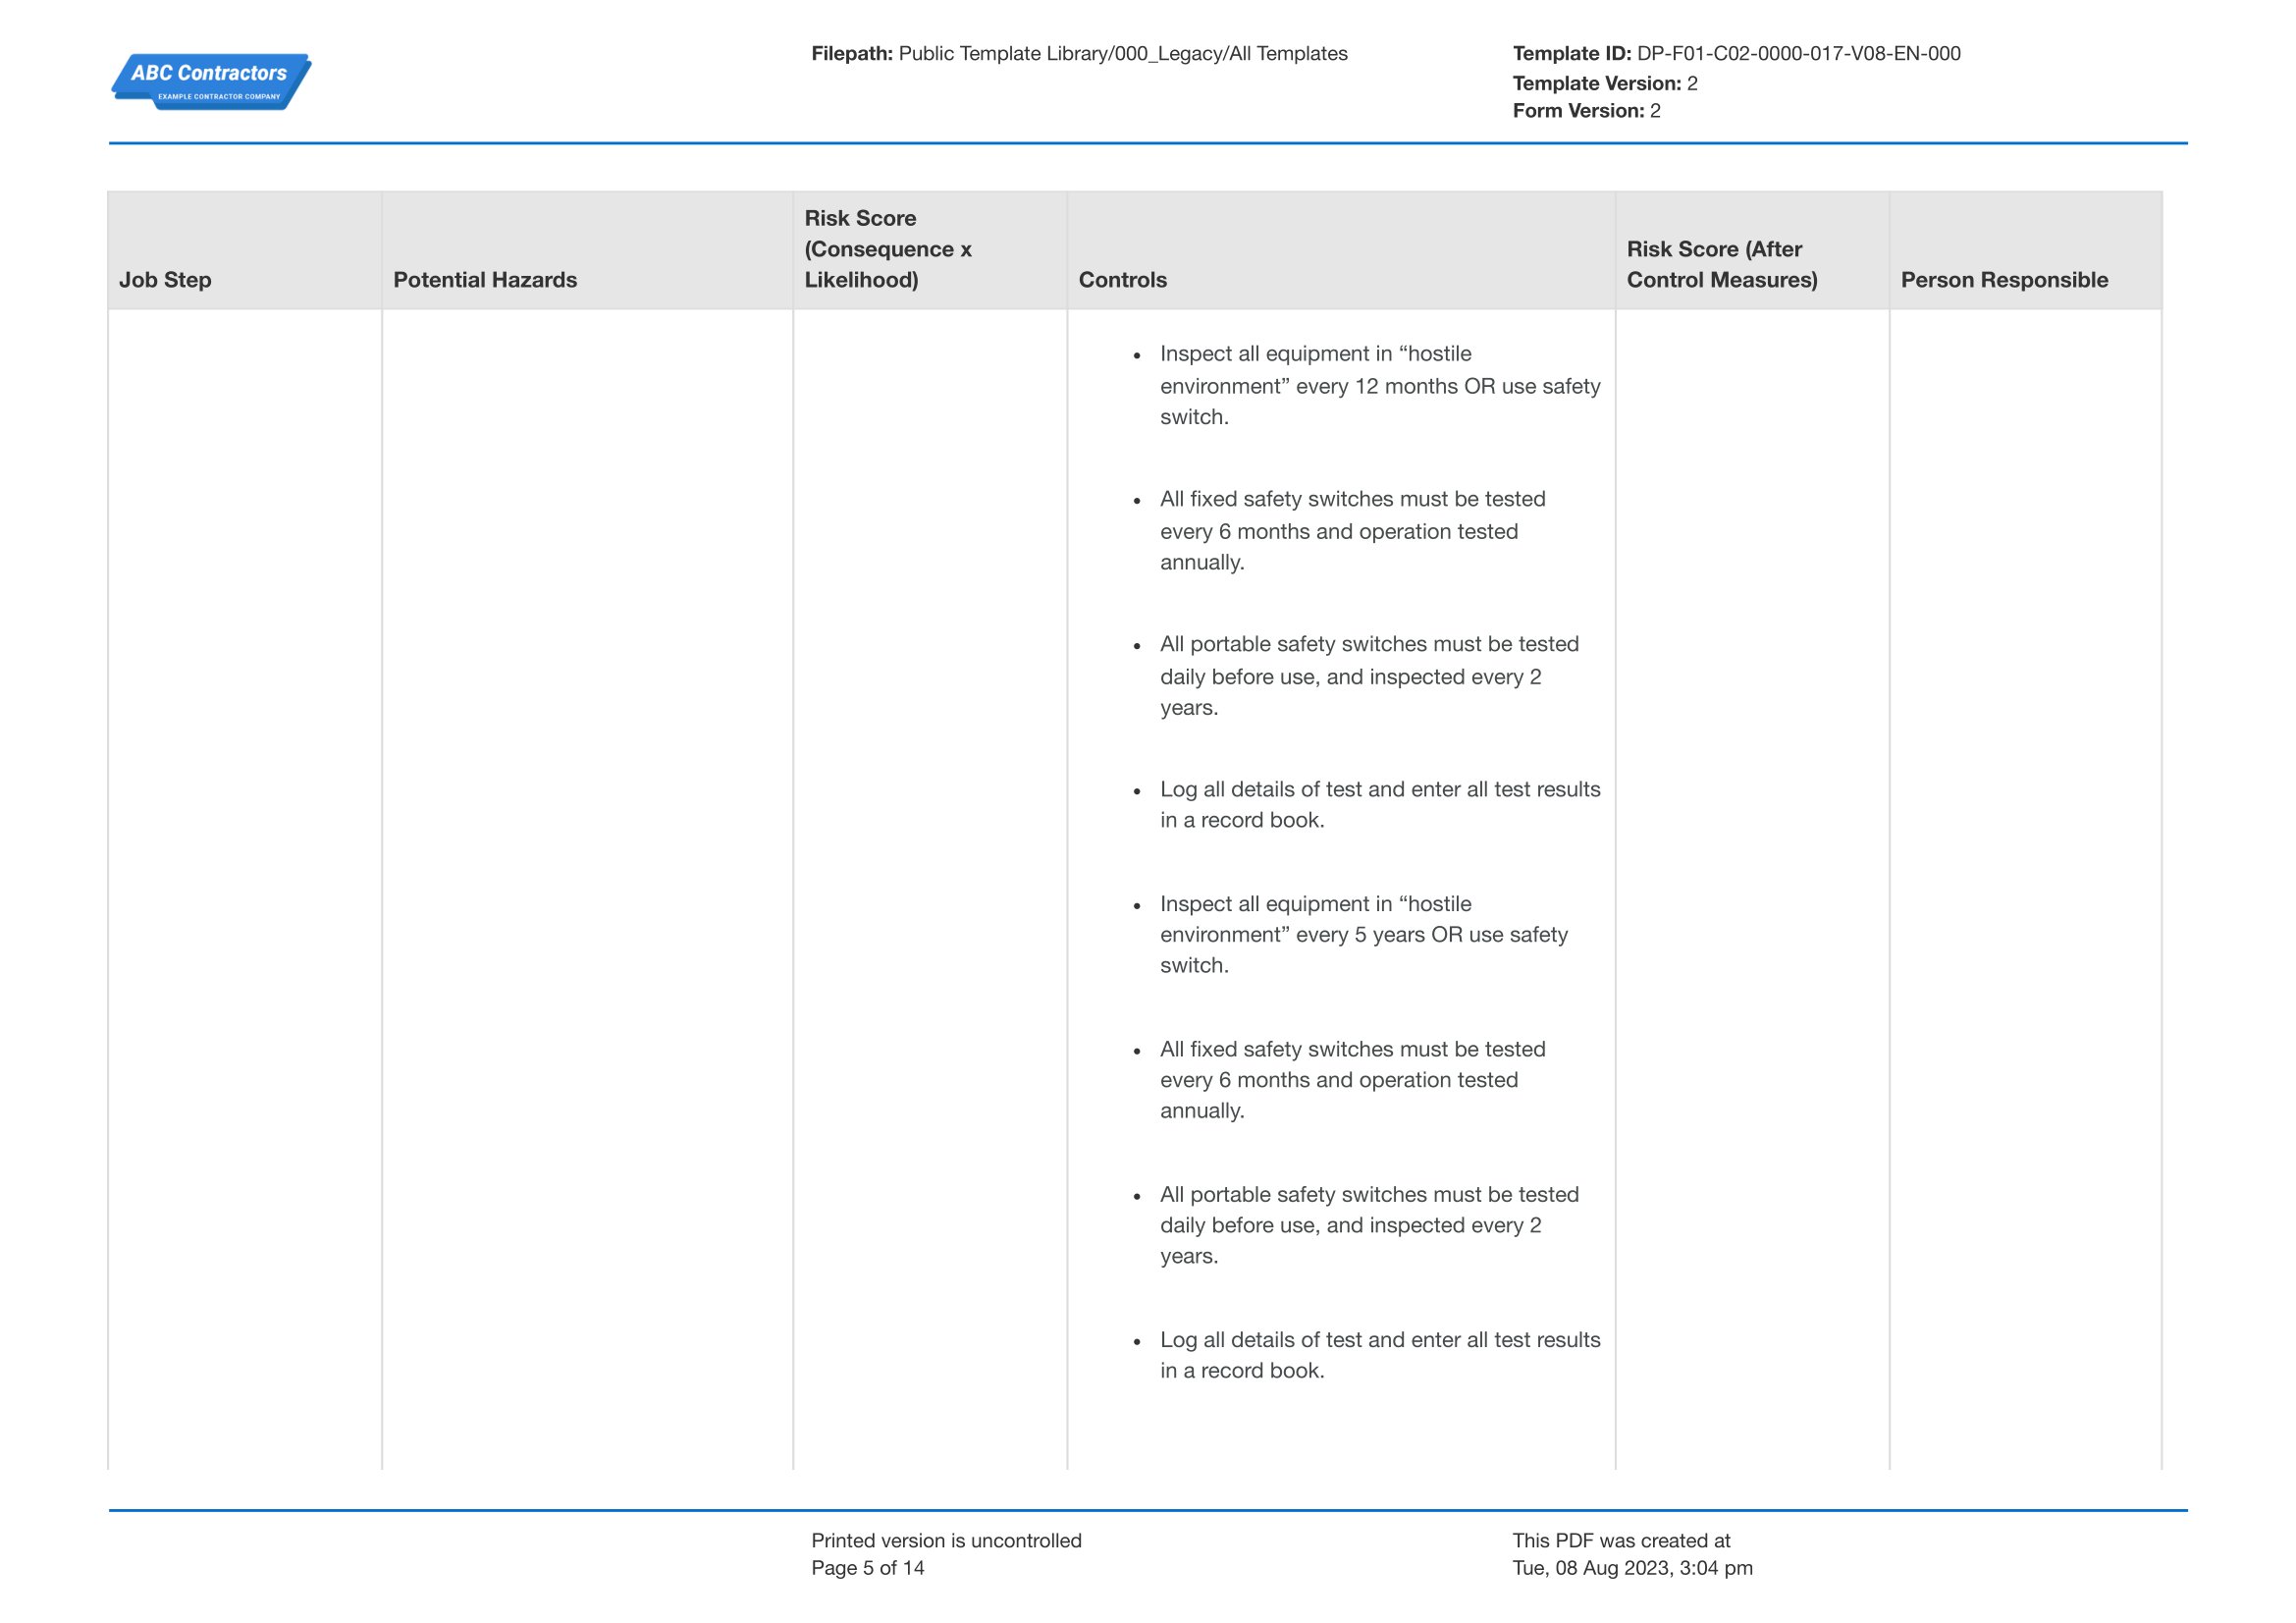Select the Filepath text in header
The height and width of the screenshot is (1623, 2296).
[x=1079, y=54]
